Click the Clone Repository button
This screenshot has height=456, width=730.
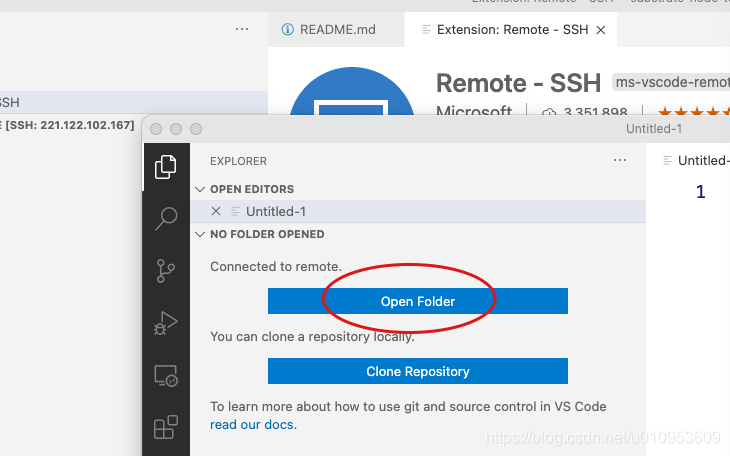pos(418,371)
